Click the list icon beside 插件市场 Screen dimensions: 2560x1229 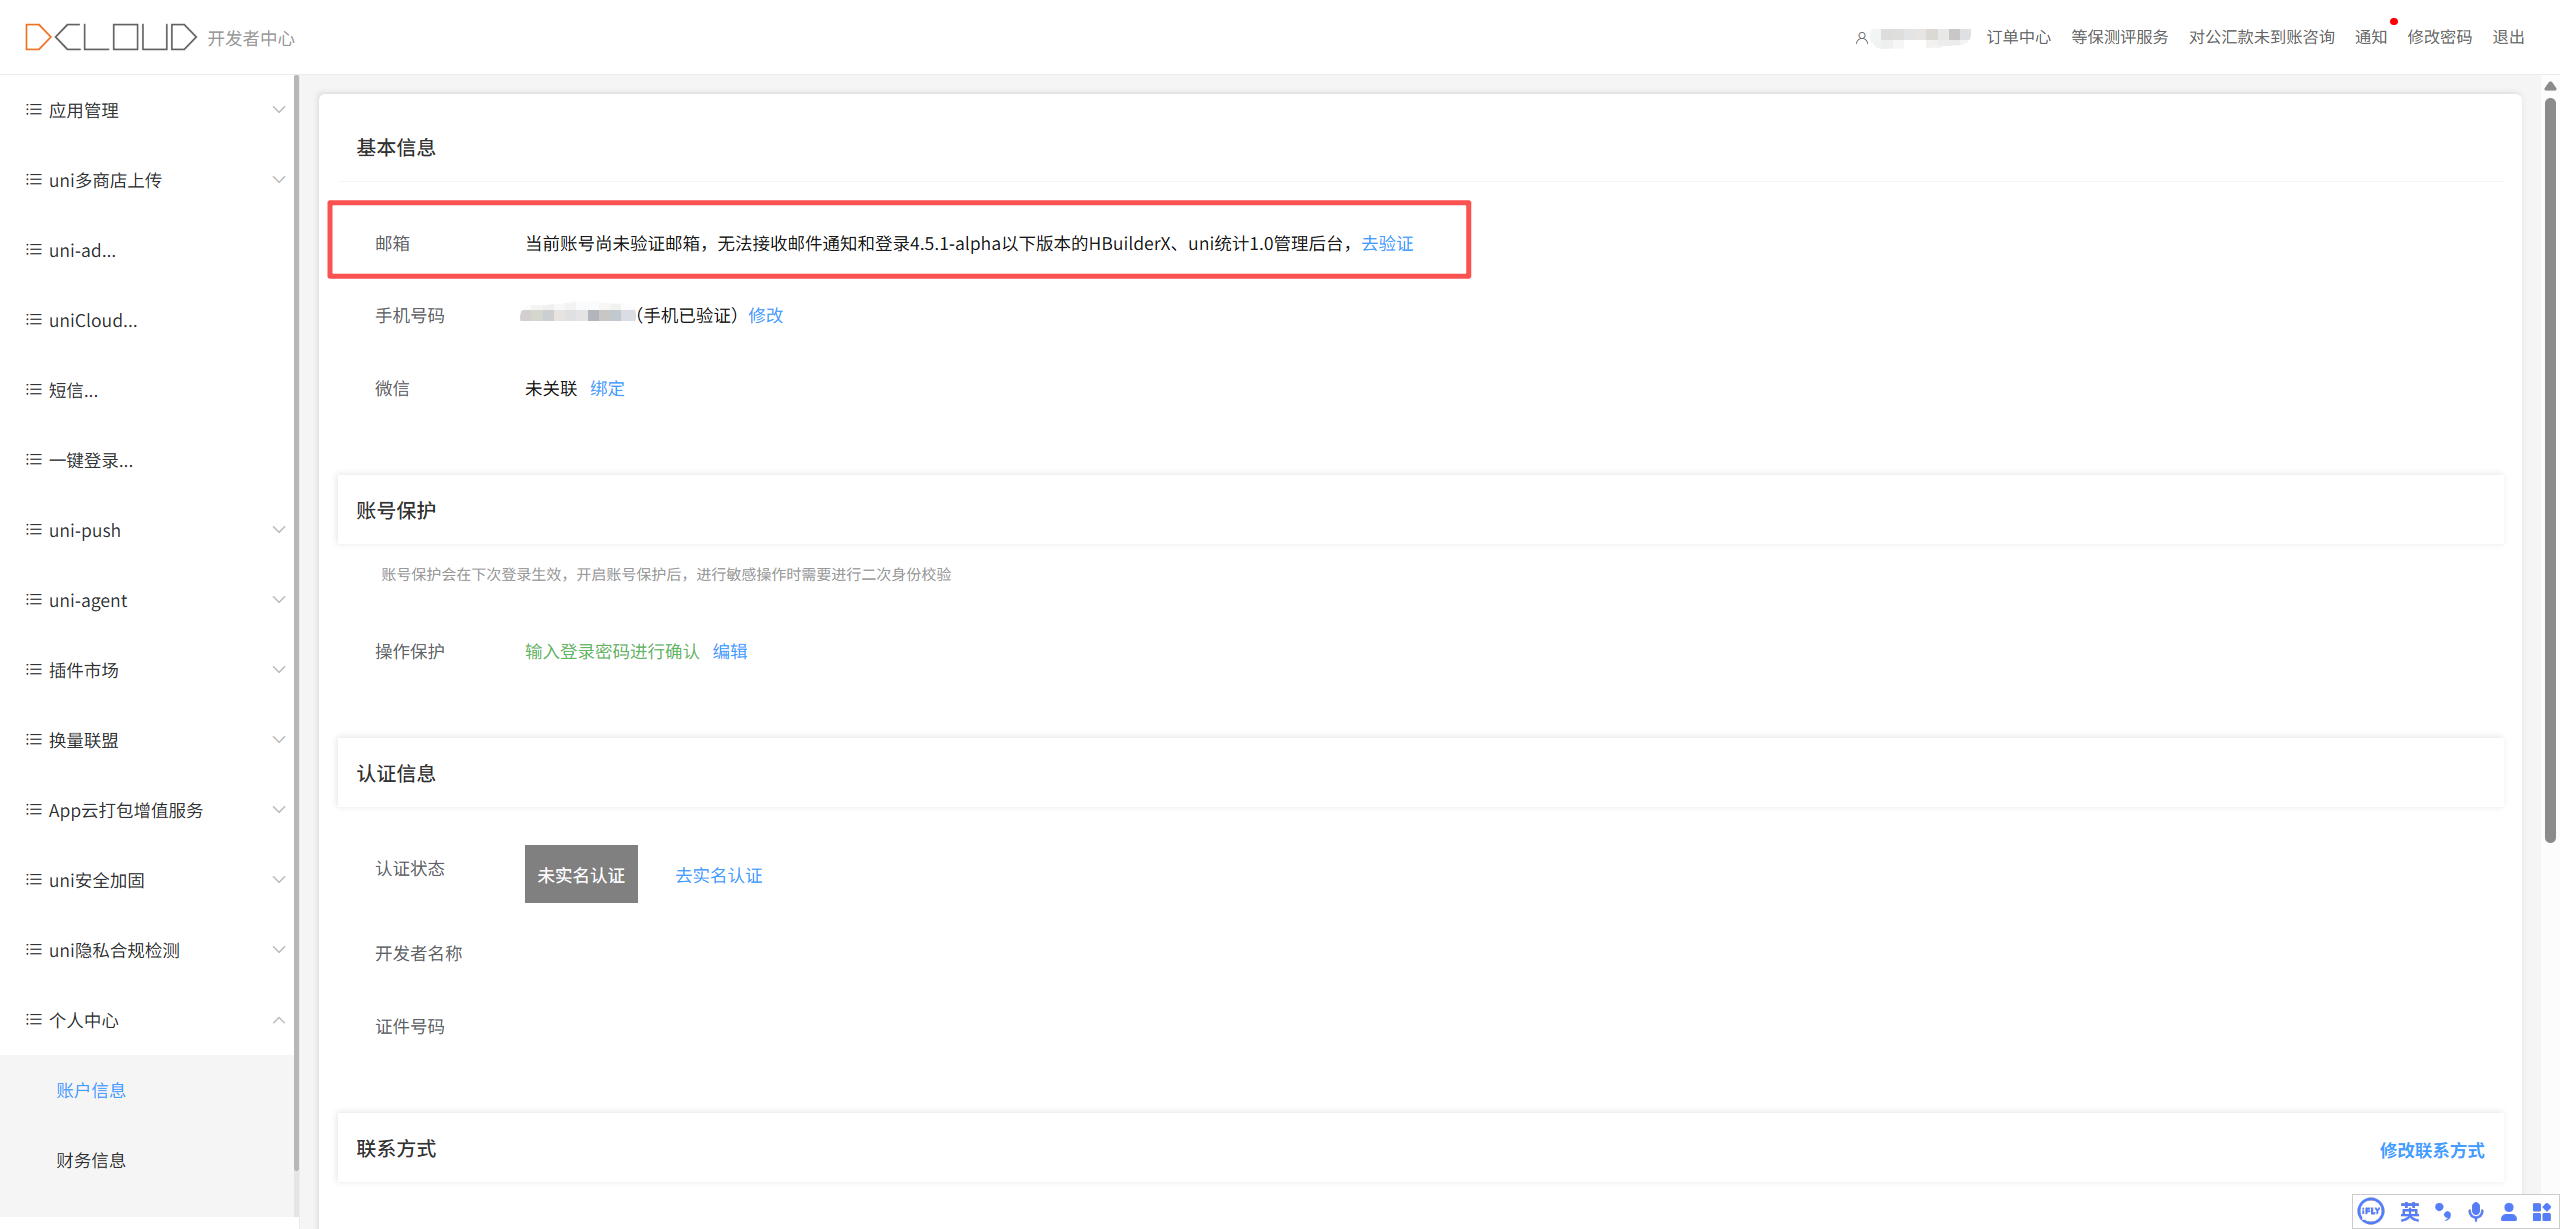click(34, 670)
